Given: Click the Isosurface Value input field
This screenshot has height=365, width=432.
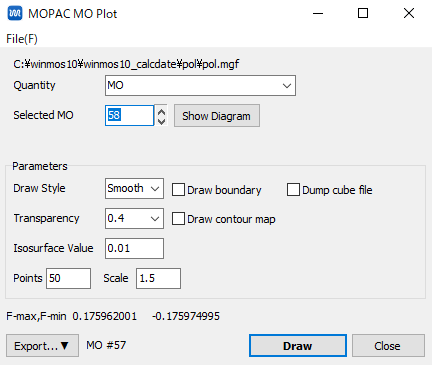Looking at the screenshot, I should click(x=134, y=248).
